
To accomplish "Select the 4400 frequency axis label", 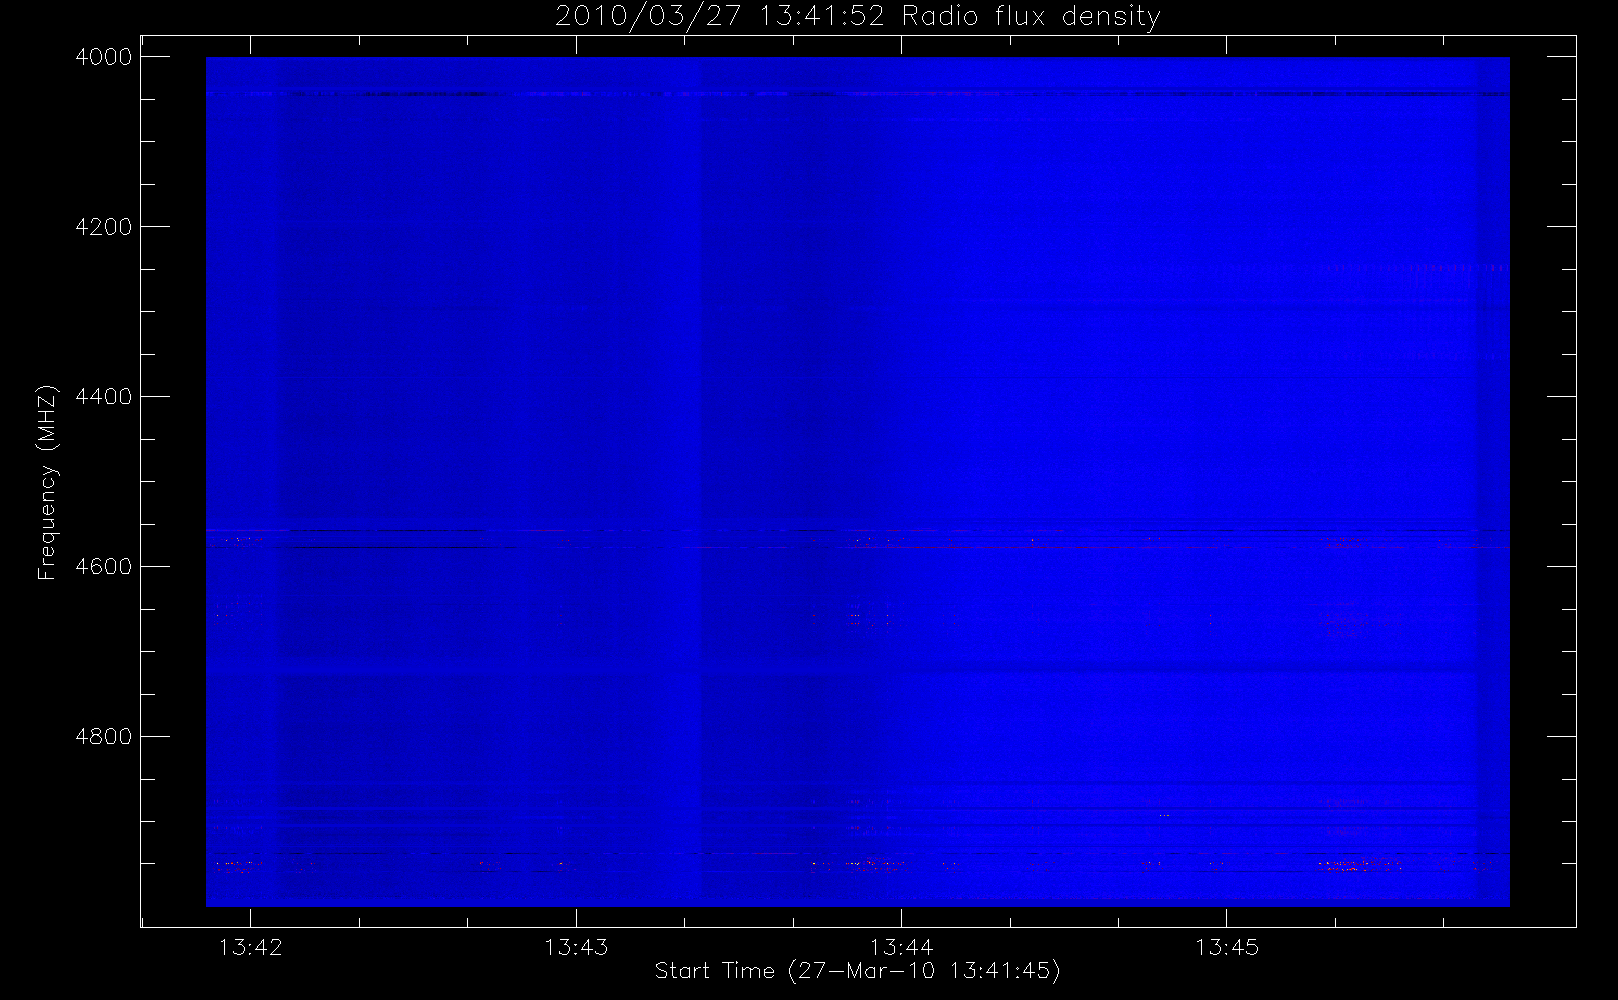I will [103, 397].
